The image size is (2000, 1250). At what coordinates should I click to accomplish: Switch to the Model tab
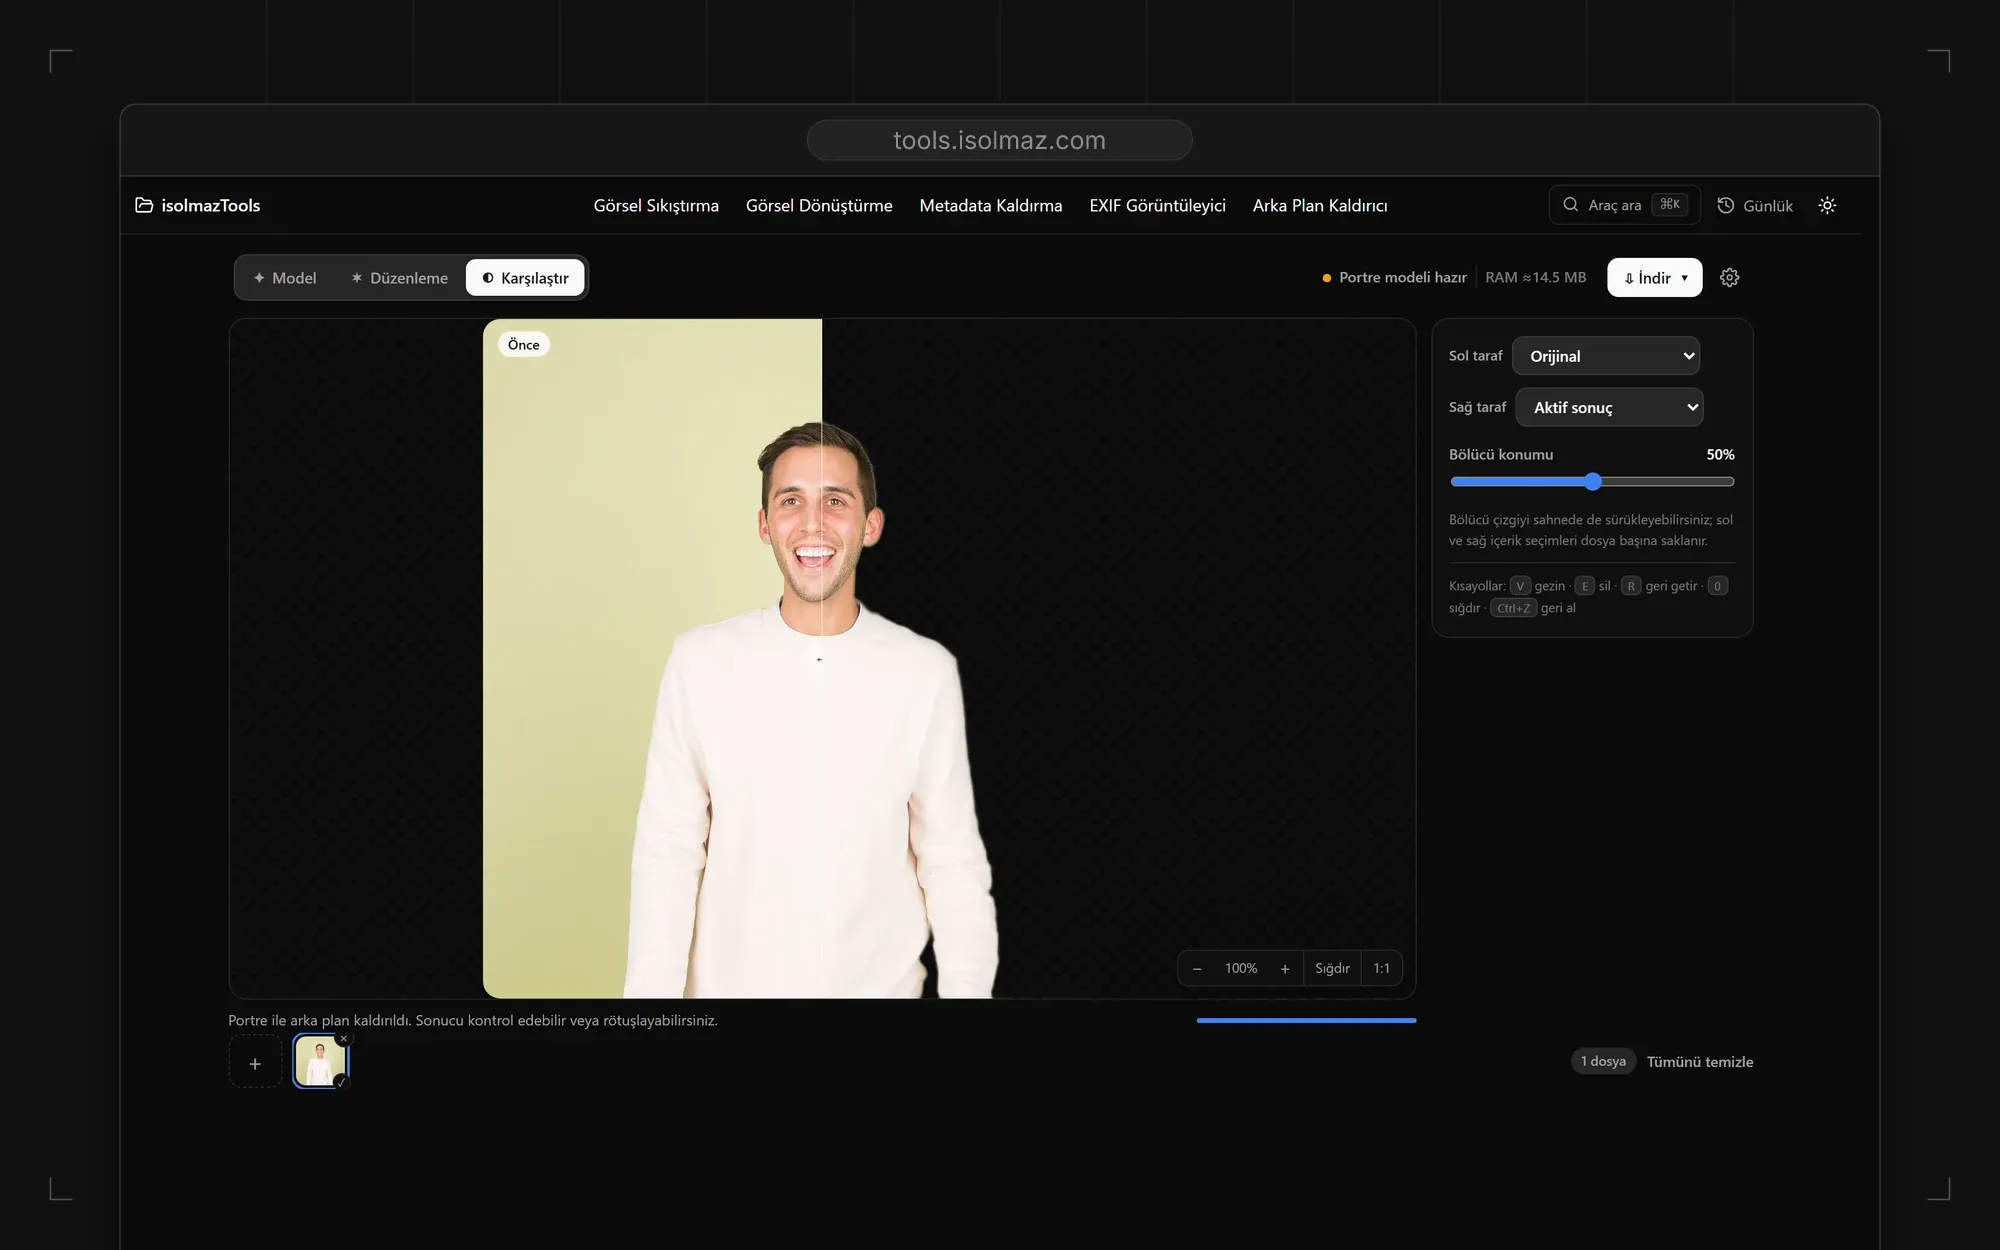coord(285,278)
